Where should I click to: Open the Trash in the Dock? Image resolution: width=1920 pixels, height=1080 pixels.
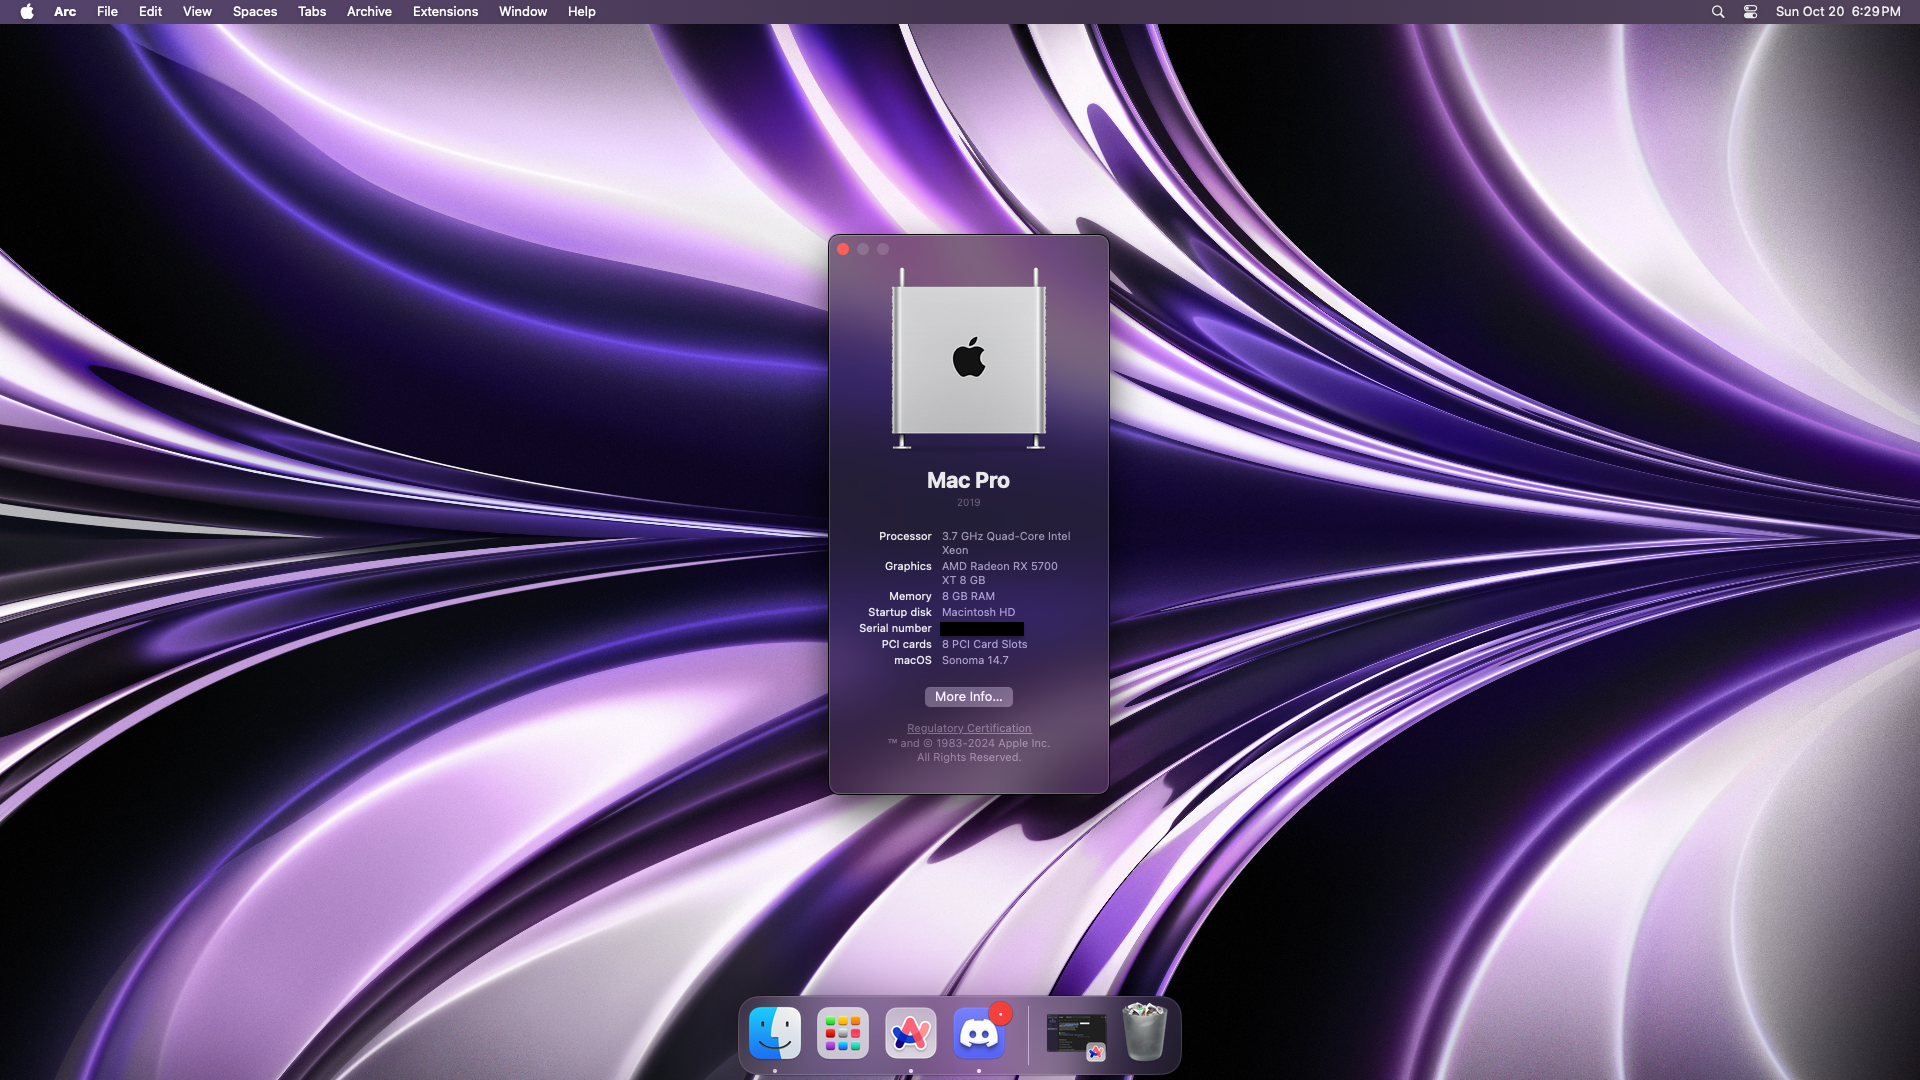[x=1145, y=1032]
